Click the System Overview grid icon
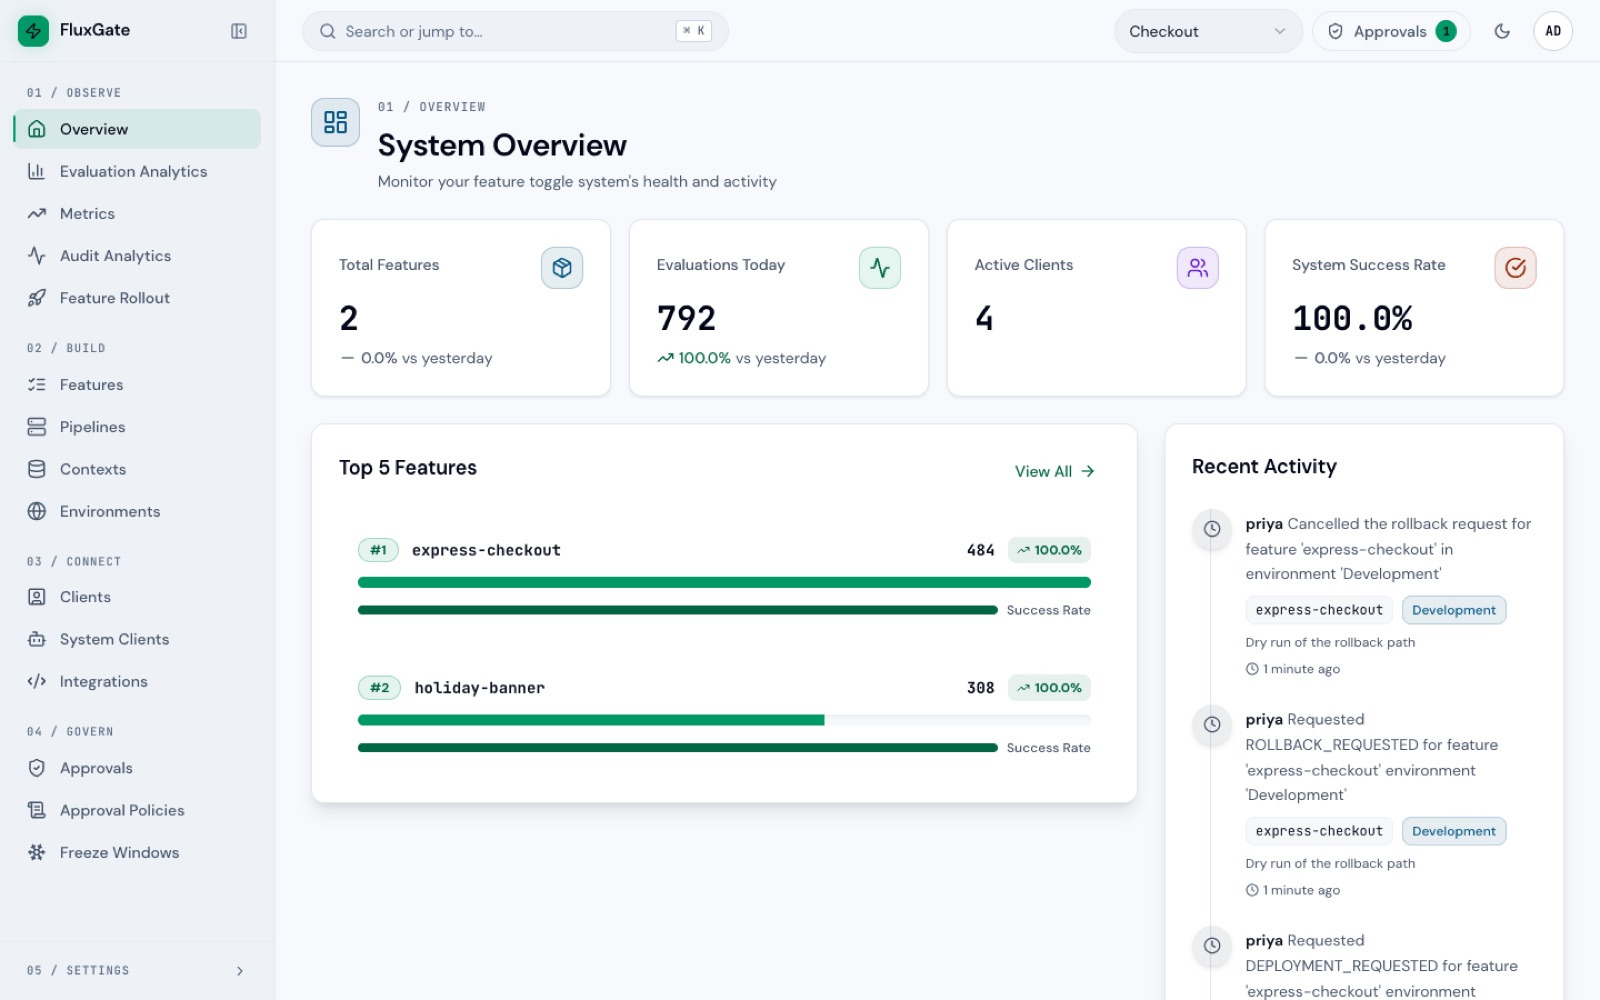 click(x=336, y=122)
